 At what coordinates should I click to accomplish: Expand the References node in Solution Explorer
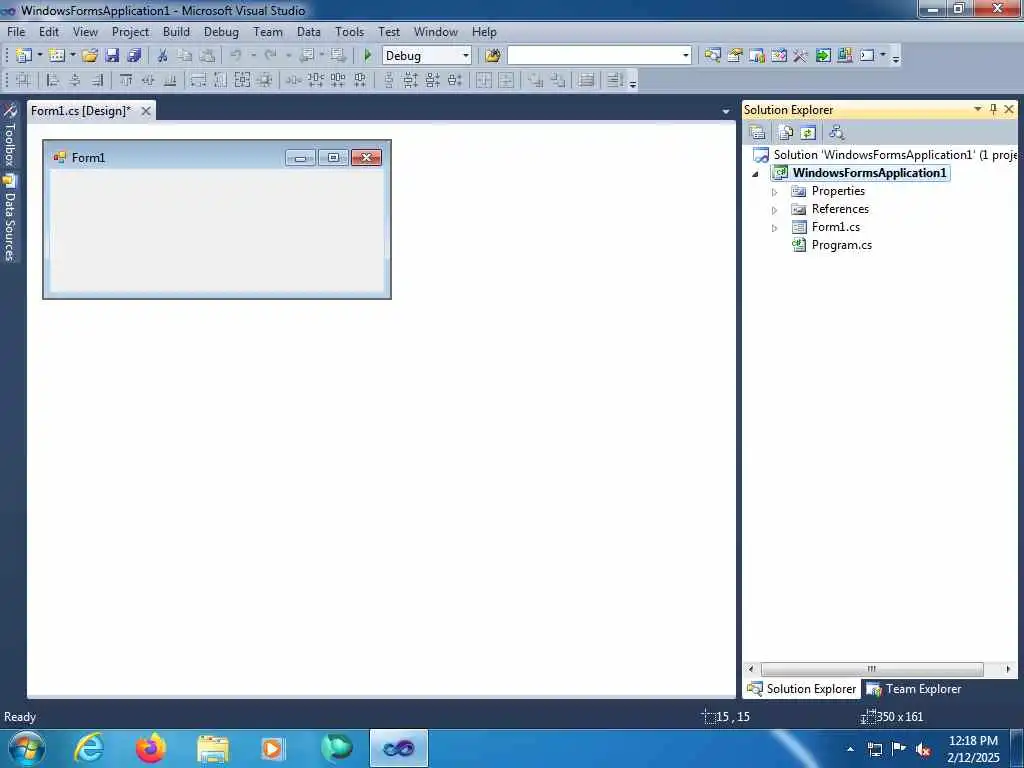tap(775, 210)
